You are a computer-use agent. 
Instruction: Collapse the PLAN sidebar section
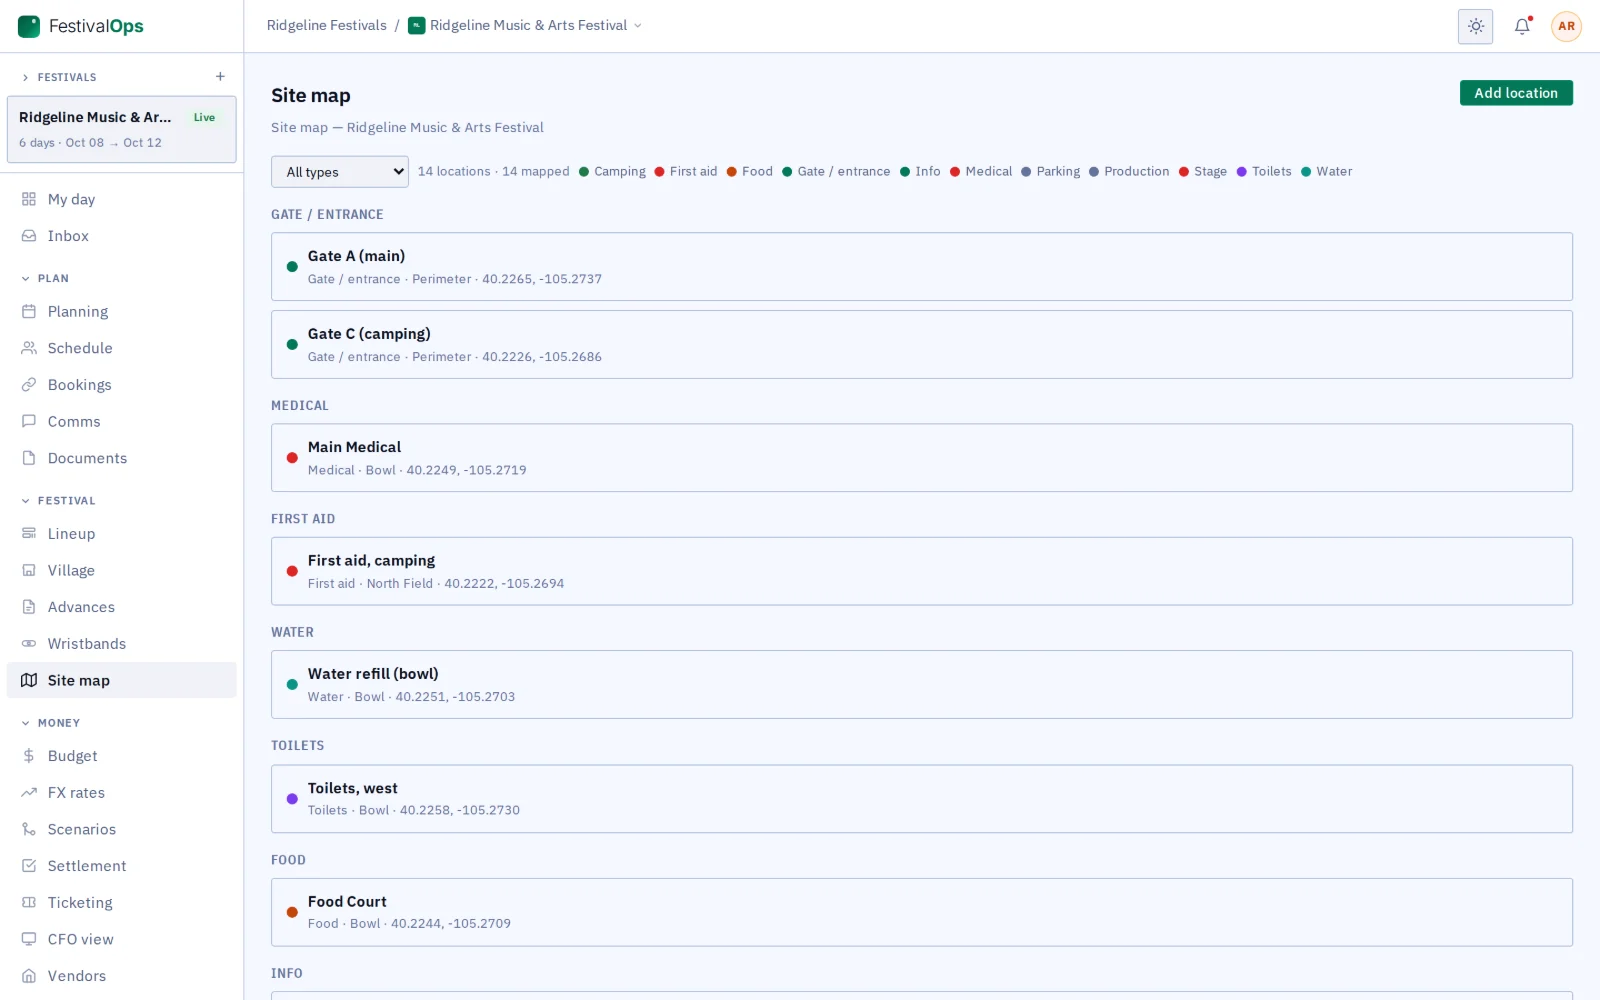coord(45,278)
